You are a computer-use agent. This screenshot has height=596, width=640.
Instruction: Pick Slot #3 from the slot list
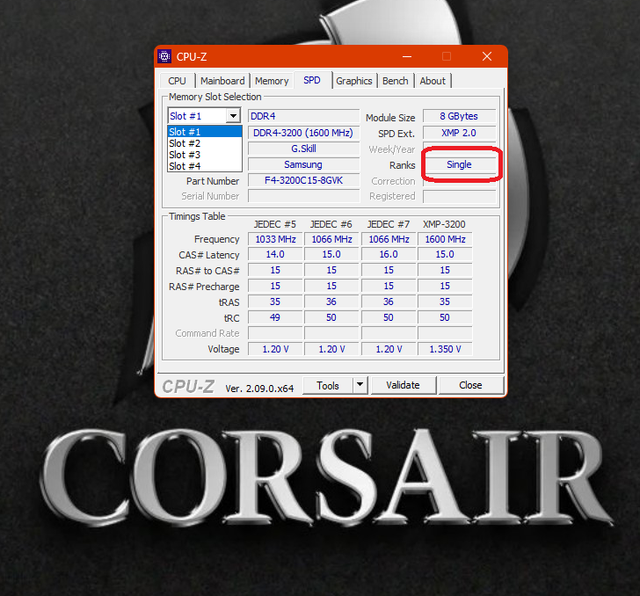click(x=205, y=155)
